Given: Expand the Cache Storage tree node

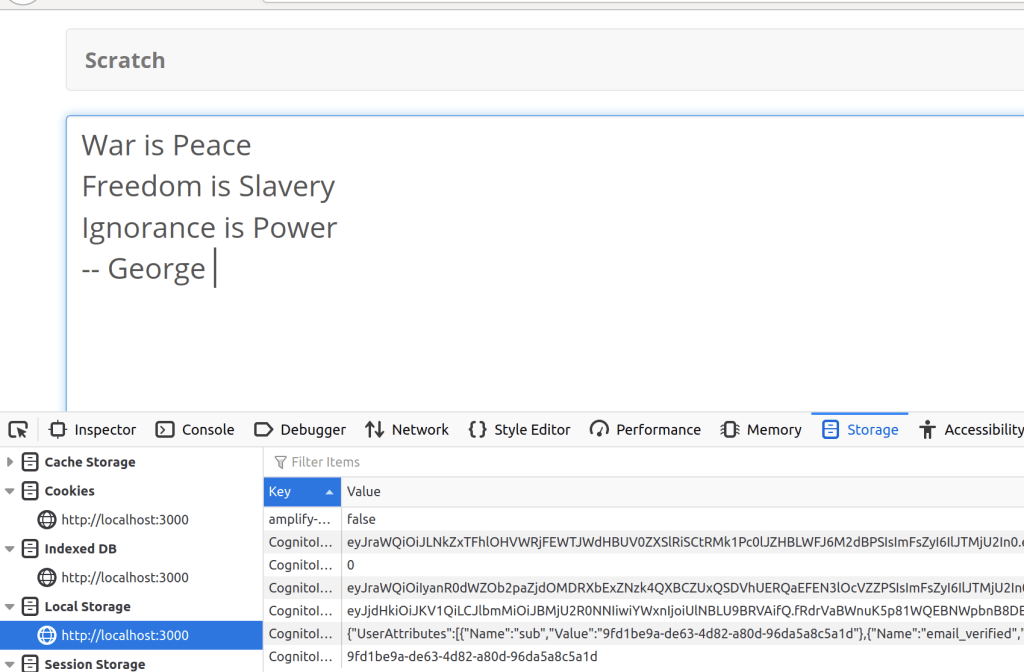Looking at the screenshot, I should [11, 462].
